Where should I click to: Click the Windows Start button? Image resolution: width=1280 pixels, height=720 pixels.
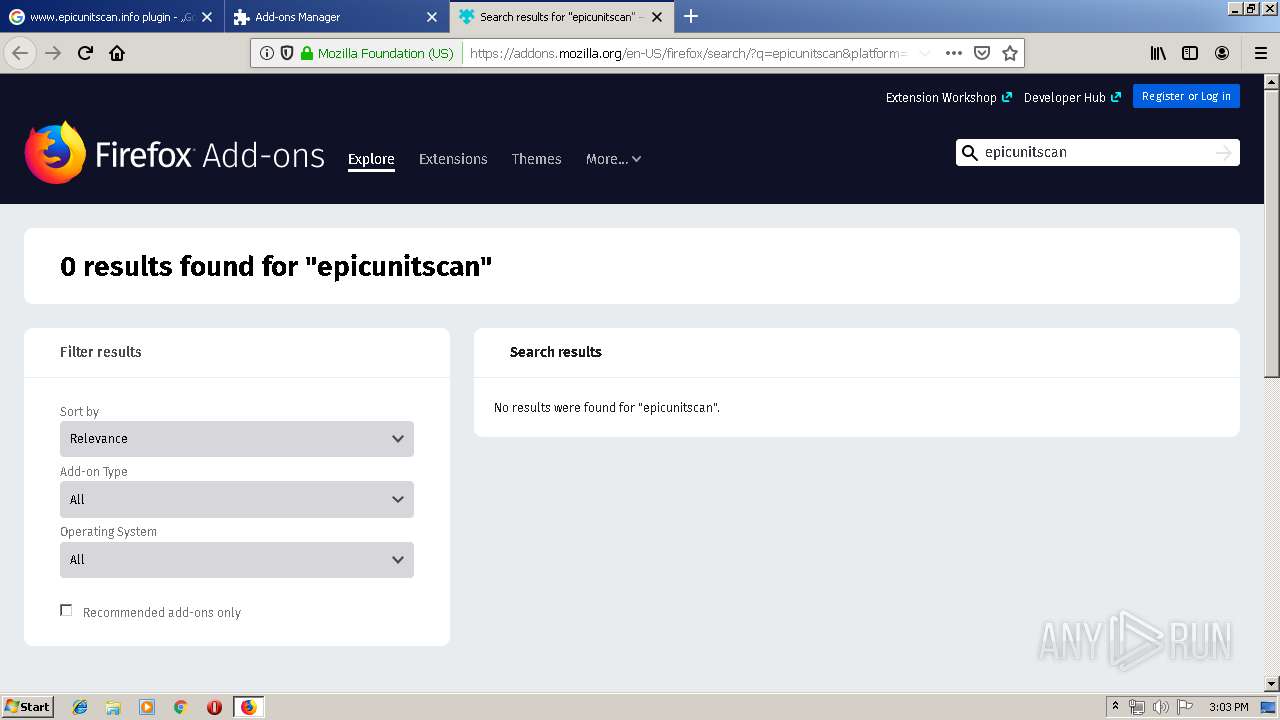(28, 707)
